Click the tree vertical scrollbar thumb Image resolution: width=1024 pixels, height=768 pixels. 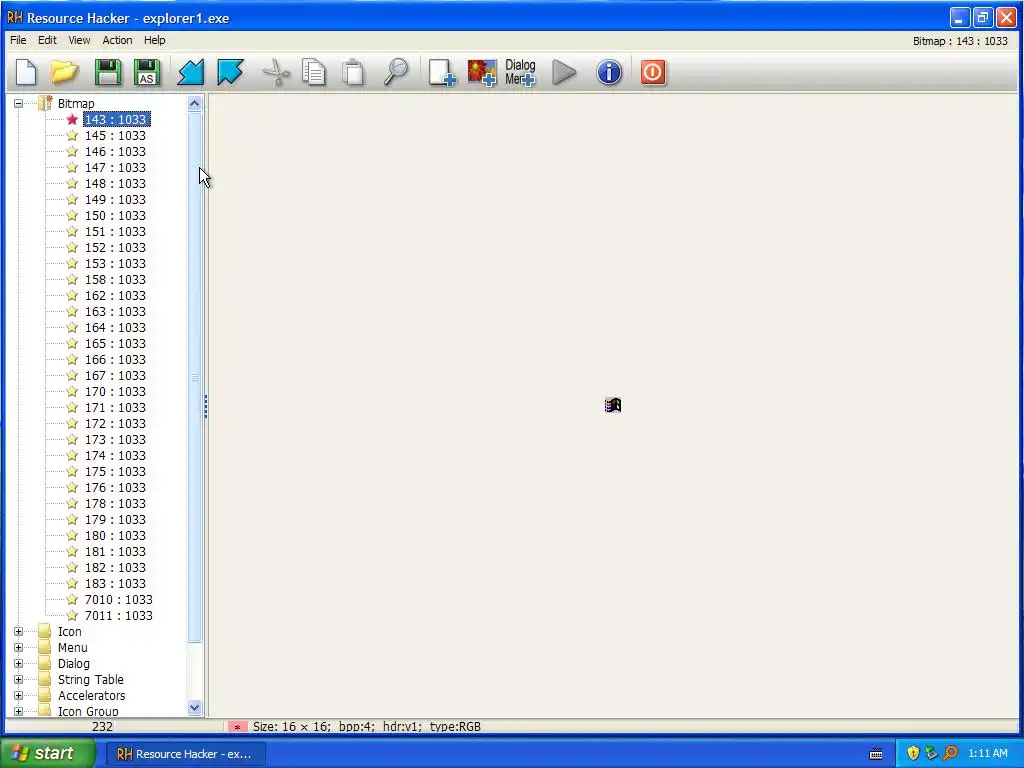(195, 377)
